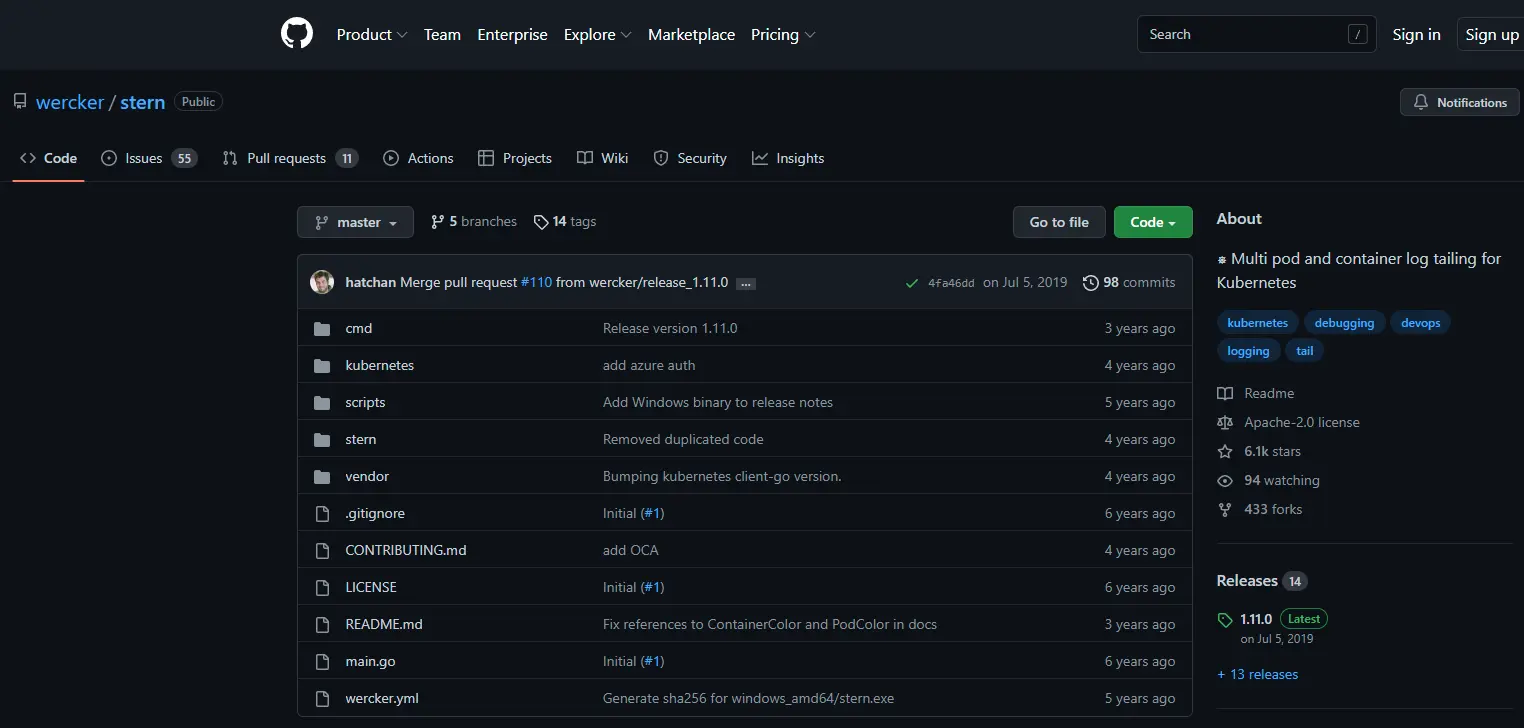Open the Security tab
This screenshot has width=1524, height=728.
tap(690, 158)
